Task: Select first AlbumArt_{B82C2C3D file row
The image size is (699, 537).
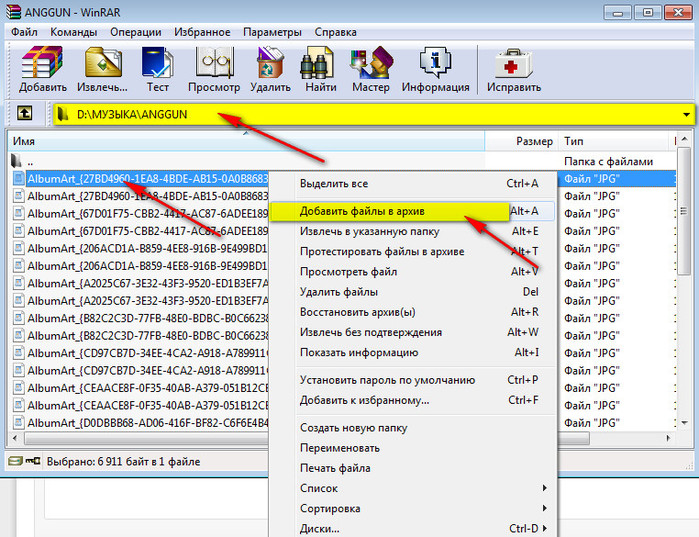Action: click(139, 318)
